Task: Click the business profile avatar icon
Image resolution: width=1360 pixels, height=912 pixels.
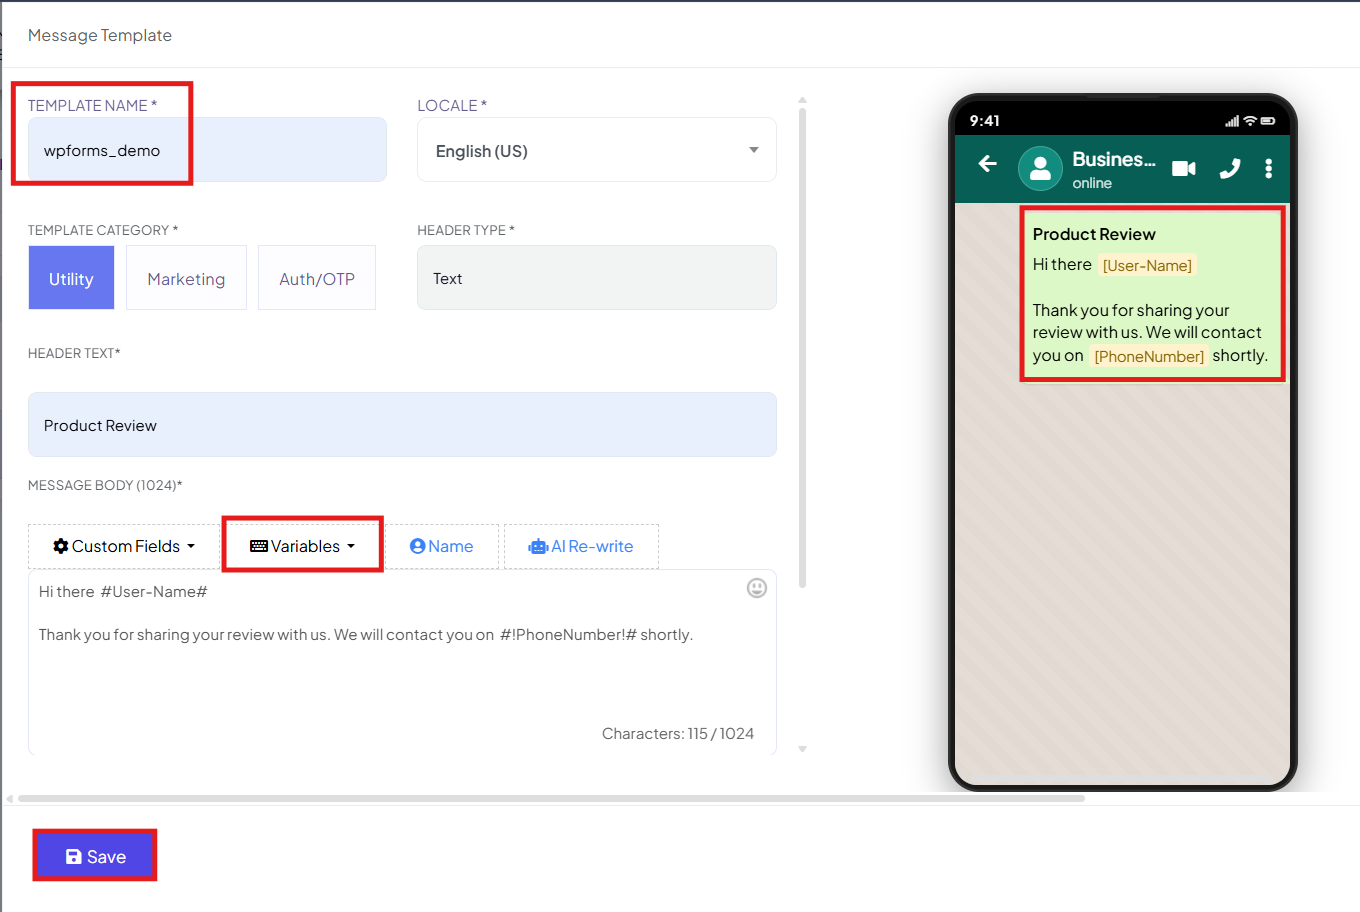Action: pyautogui.click(x=1040, y=168)
